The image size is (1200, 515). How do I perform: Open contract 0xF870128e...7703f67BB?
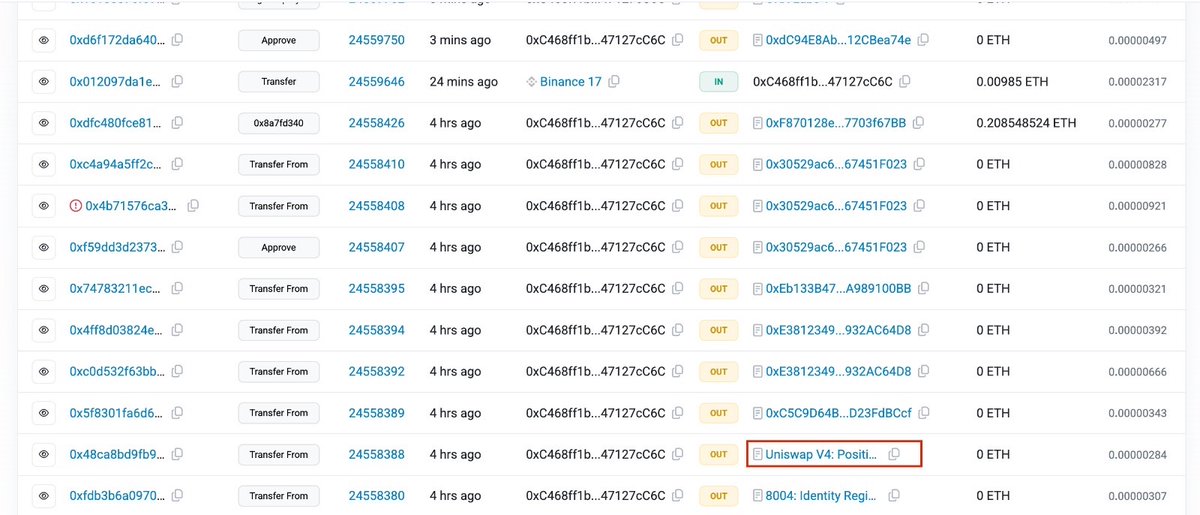point(835,123)
